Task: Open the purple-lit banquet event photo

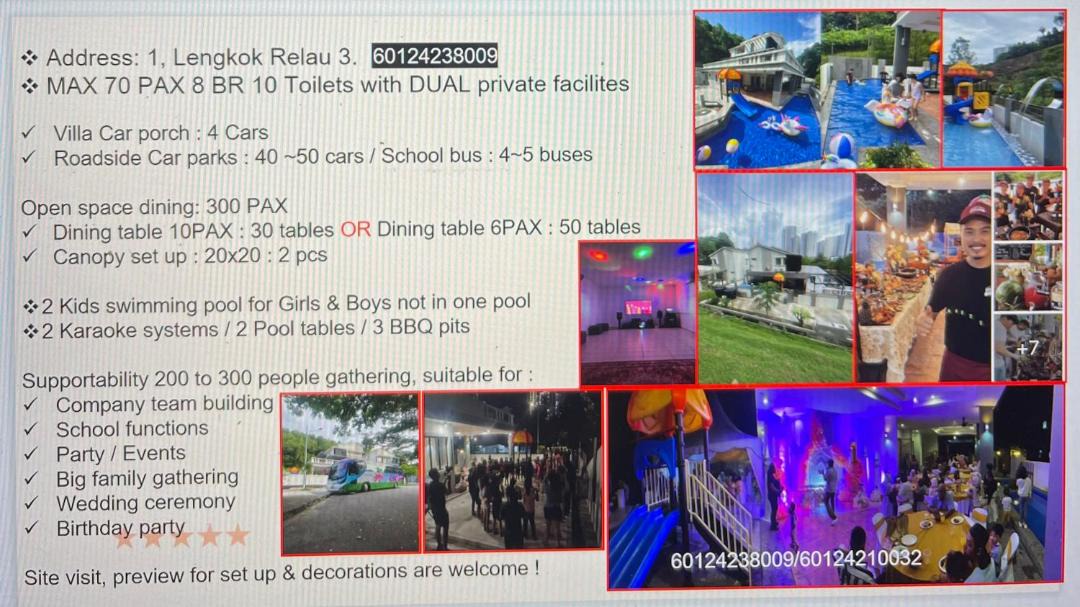Action: coord(835,487)
